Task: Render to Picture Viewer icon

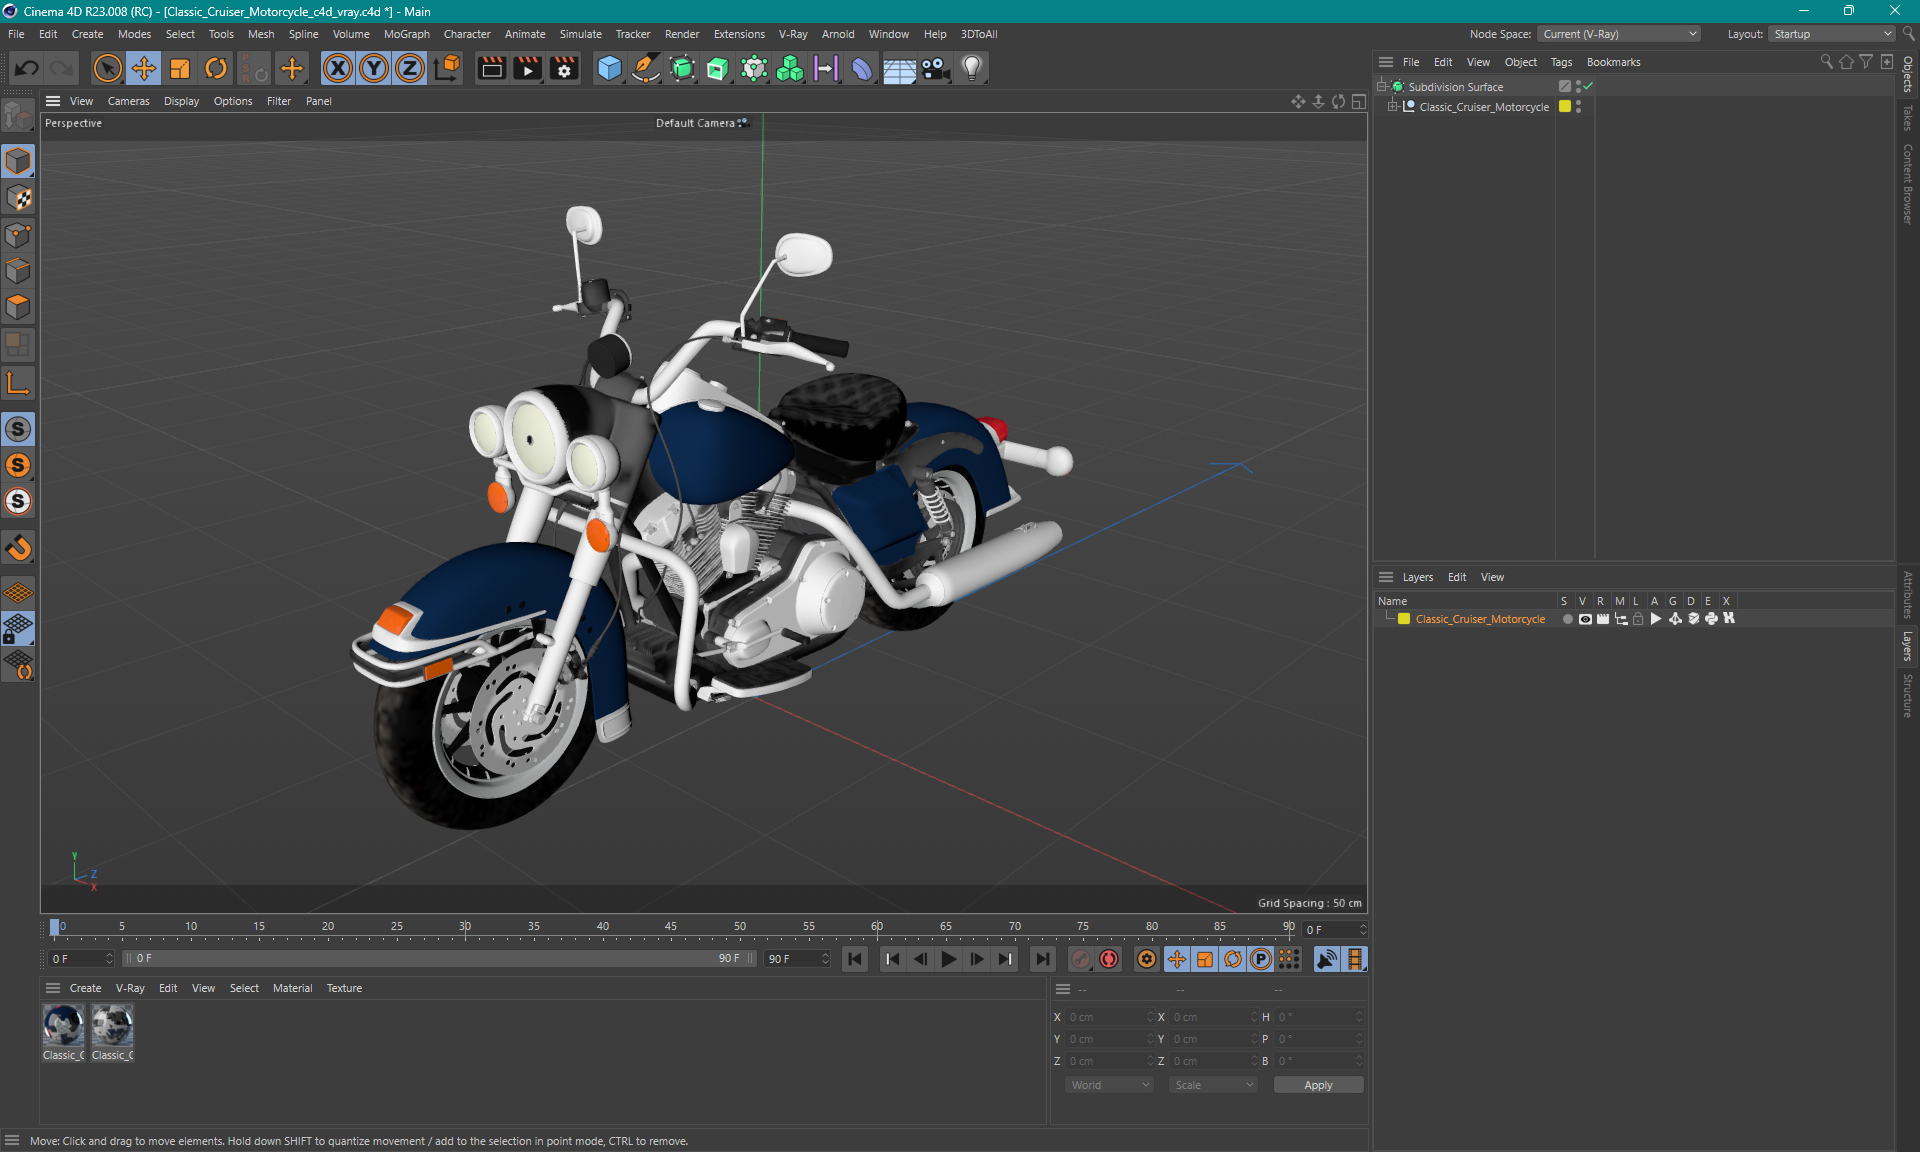Action: coord(527,68)
